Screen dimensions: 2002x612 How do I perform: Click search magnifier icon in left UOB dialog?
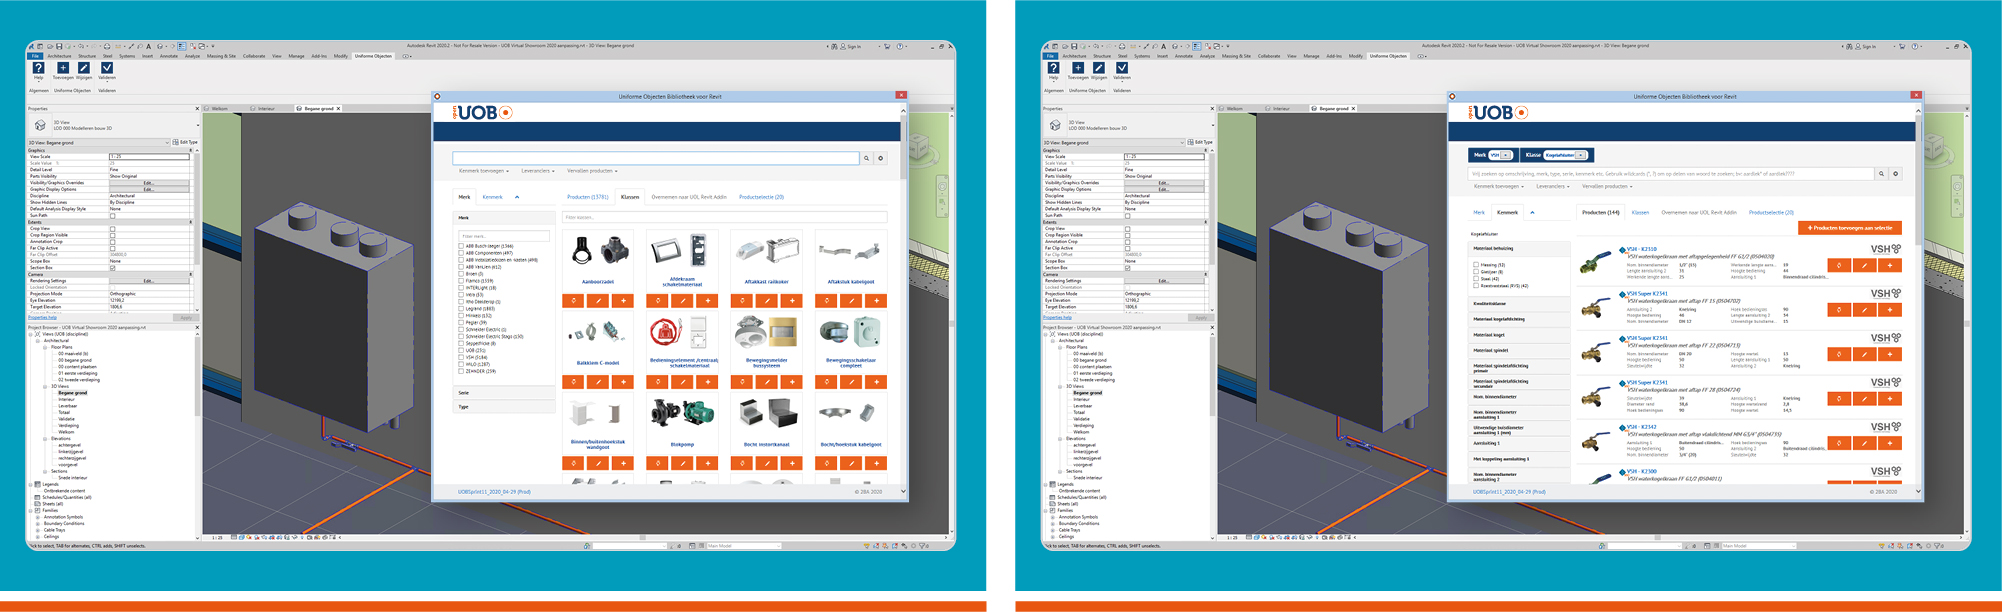866,158
